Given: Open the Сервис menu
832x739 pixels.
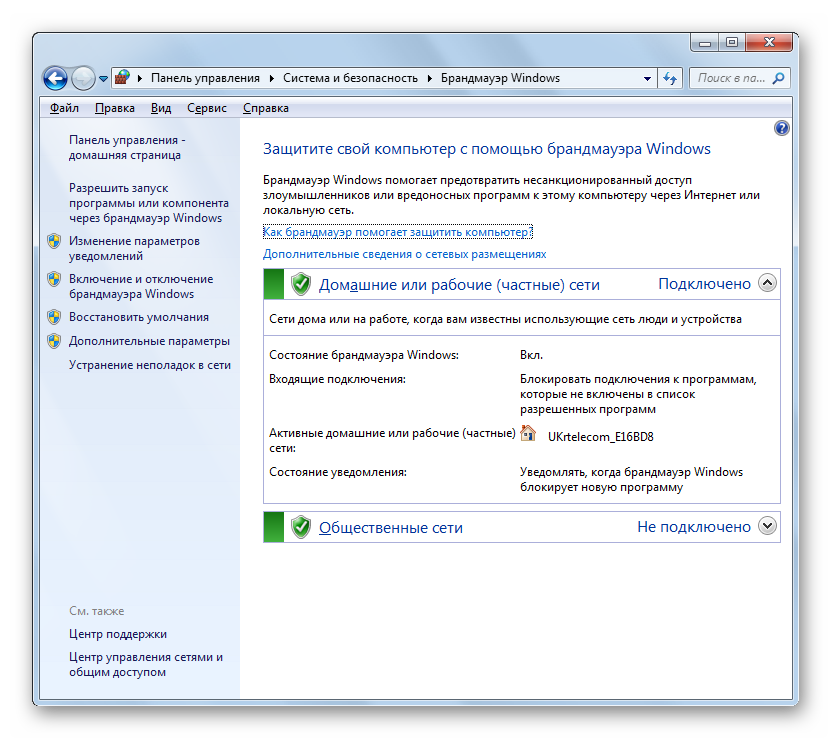Looking at the screenshot, I should pyautogui.click(x=206, y=108).
